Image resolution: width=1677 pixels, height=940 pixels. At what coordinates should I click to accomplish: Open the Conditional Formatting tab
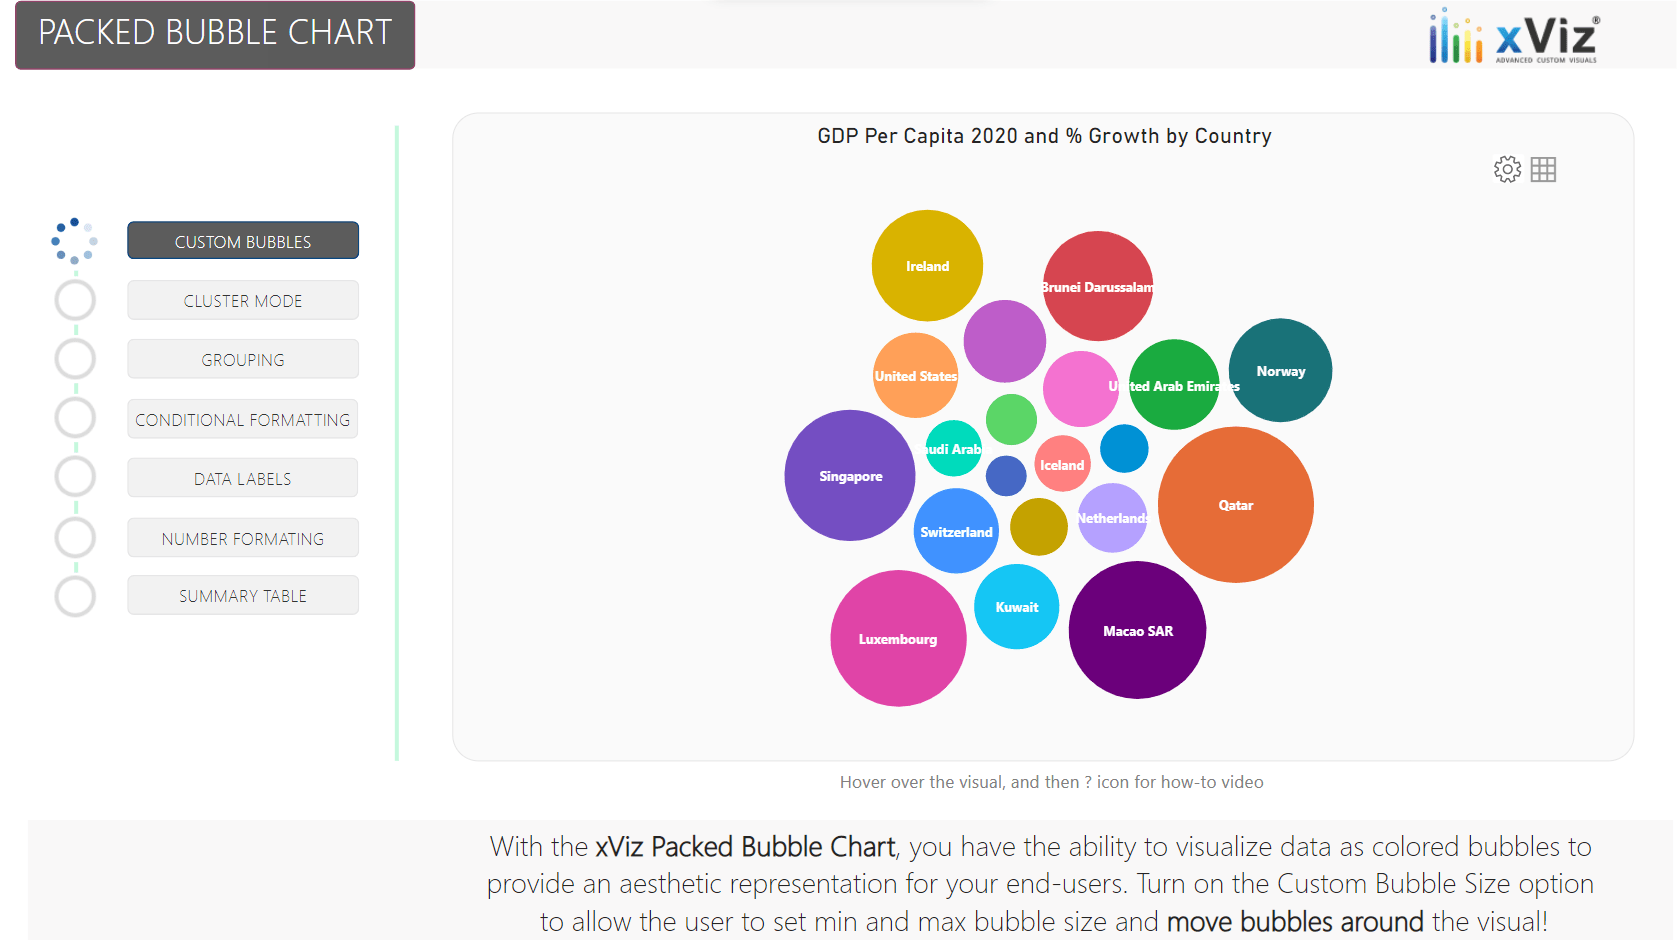coord(242,419)
